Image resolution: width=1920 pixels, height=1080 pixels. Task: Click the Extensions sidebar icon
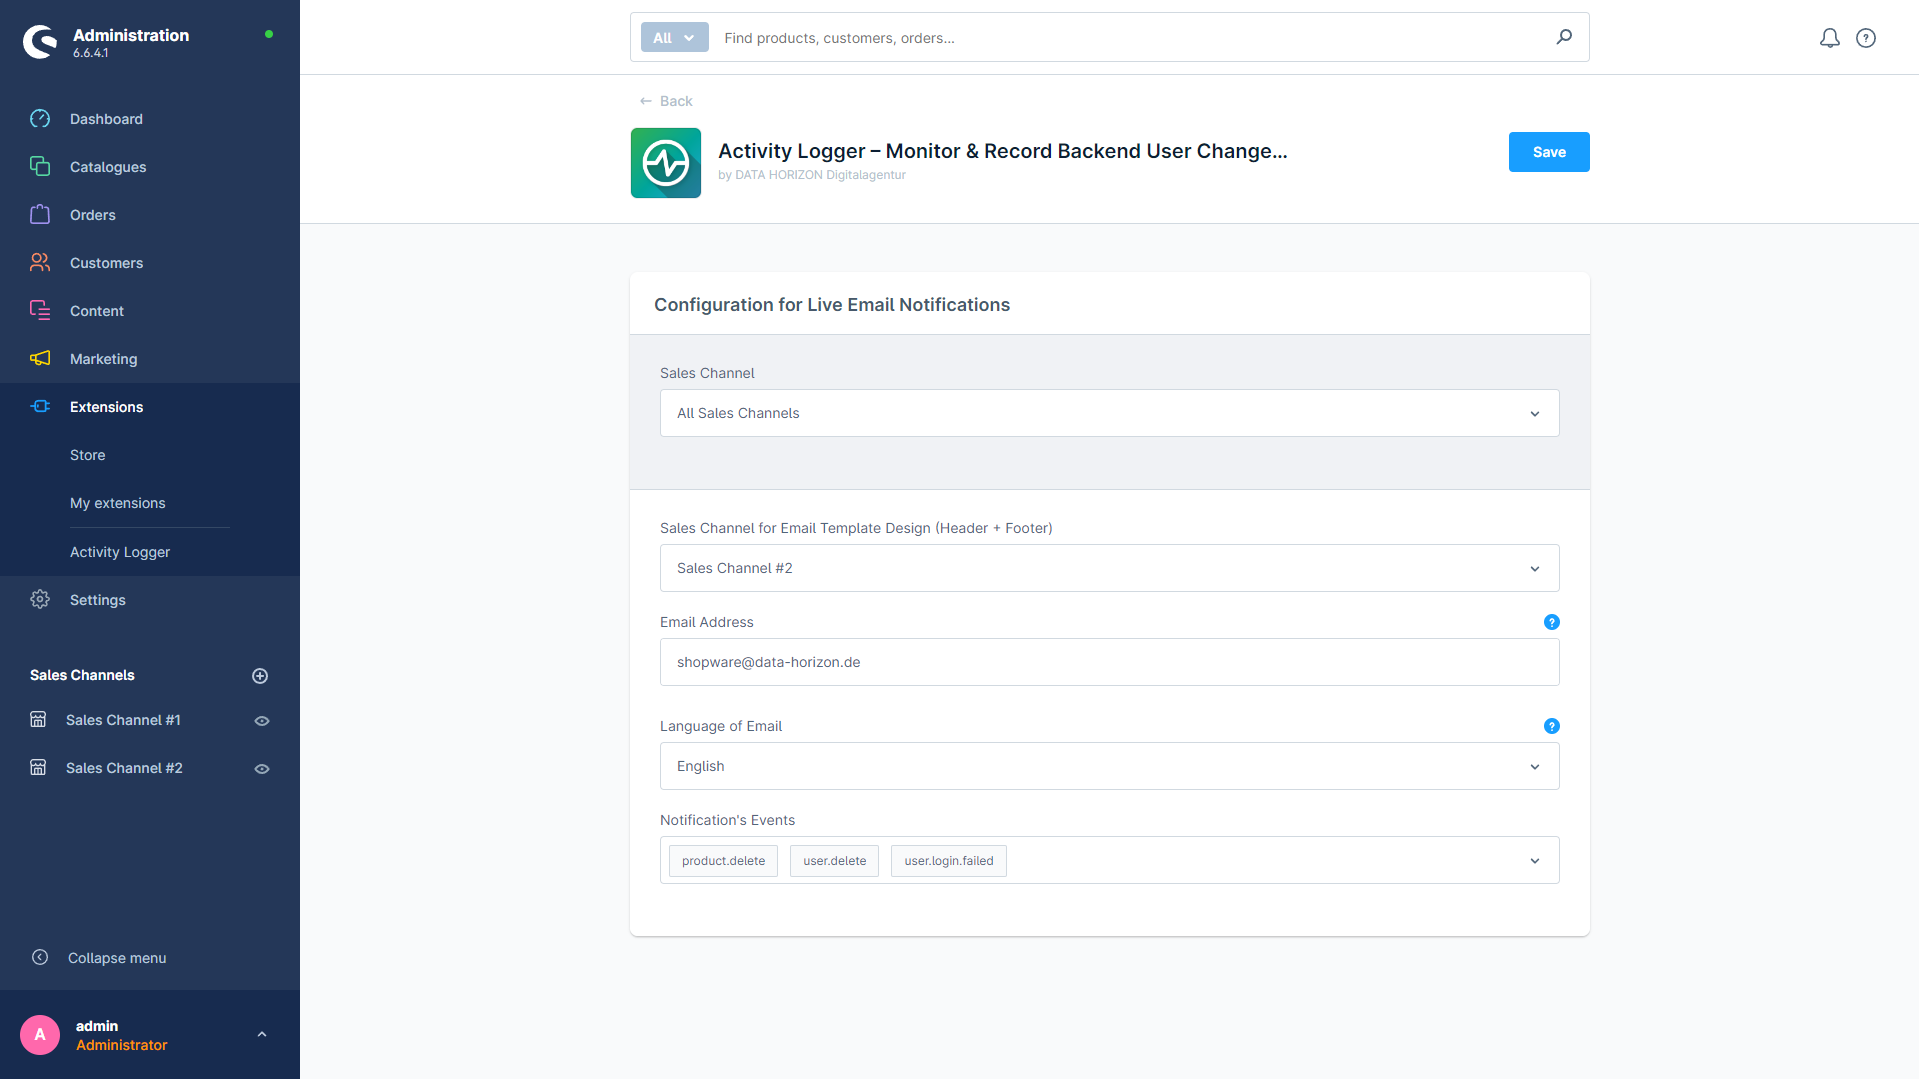click(x=40, y=406)
